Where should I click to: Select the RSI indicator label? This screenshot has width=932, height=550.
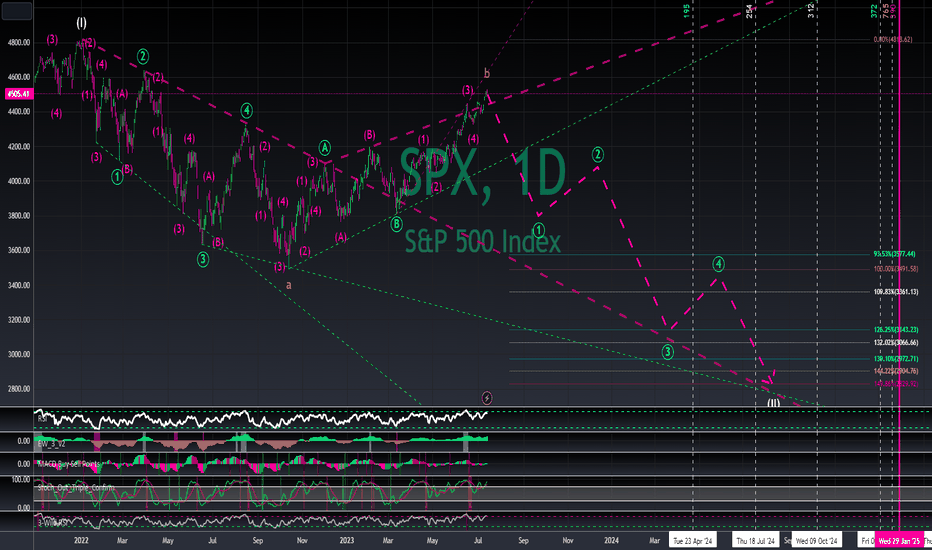tap(43, 419)
